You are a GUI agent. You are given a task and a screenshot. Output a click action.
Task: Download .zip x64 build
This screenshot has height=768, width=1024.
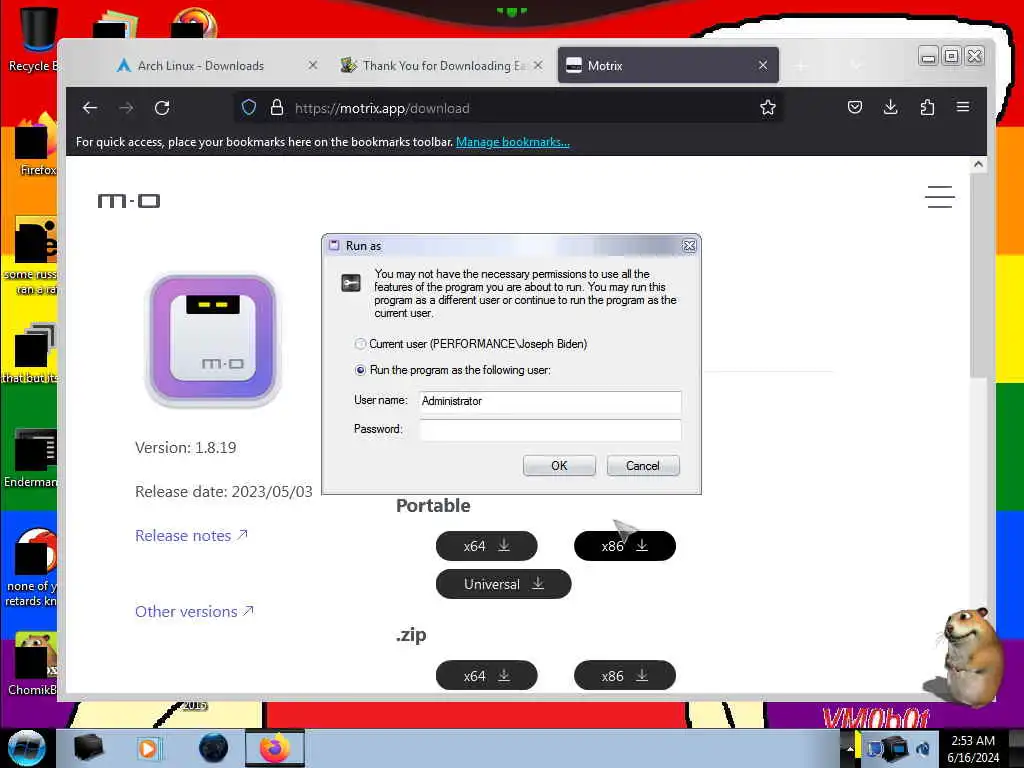coord(487,676)
